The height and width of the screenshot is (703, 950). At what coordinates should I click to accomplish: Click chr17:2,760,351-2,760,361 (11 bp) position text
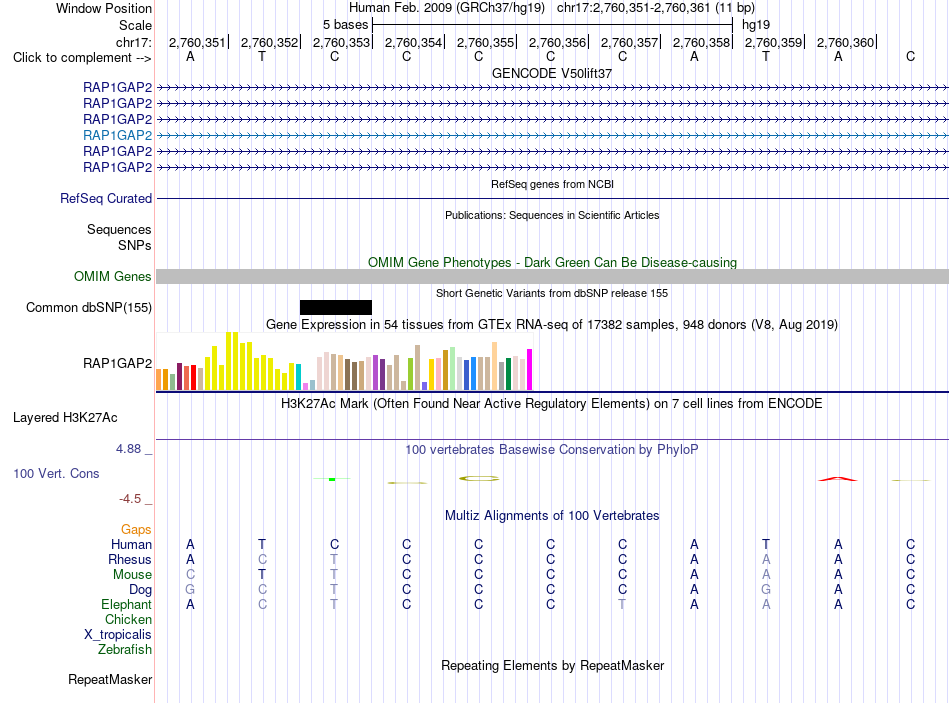coord(656,8)
